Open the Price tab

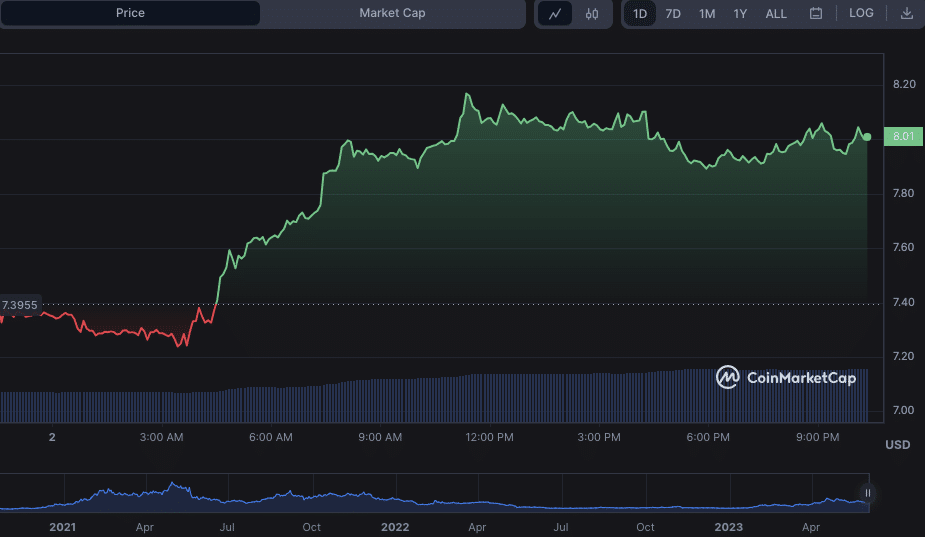pyautogui.click(x=130, y=14)
